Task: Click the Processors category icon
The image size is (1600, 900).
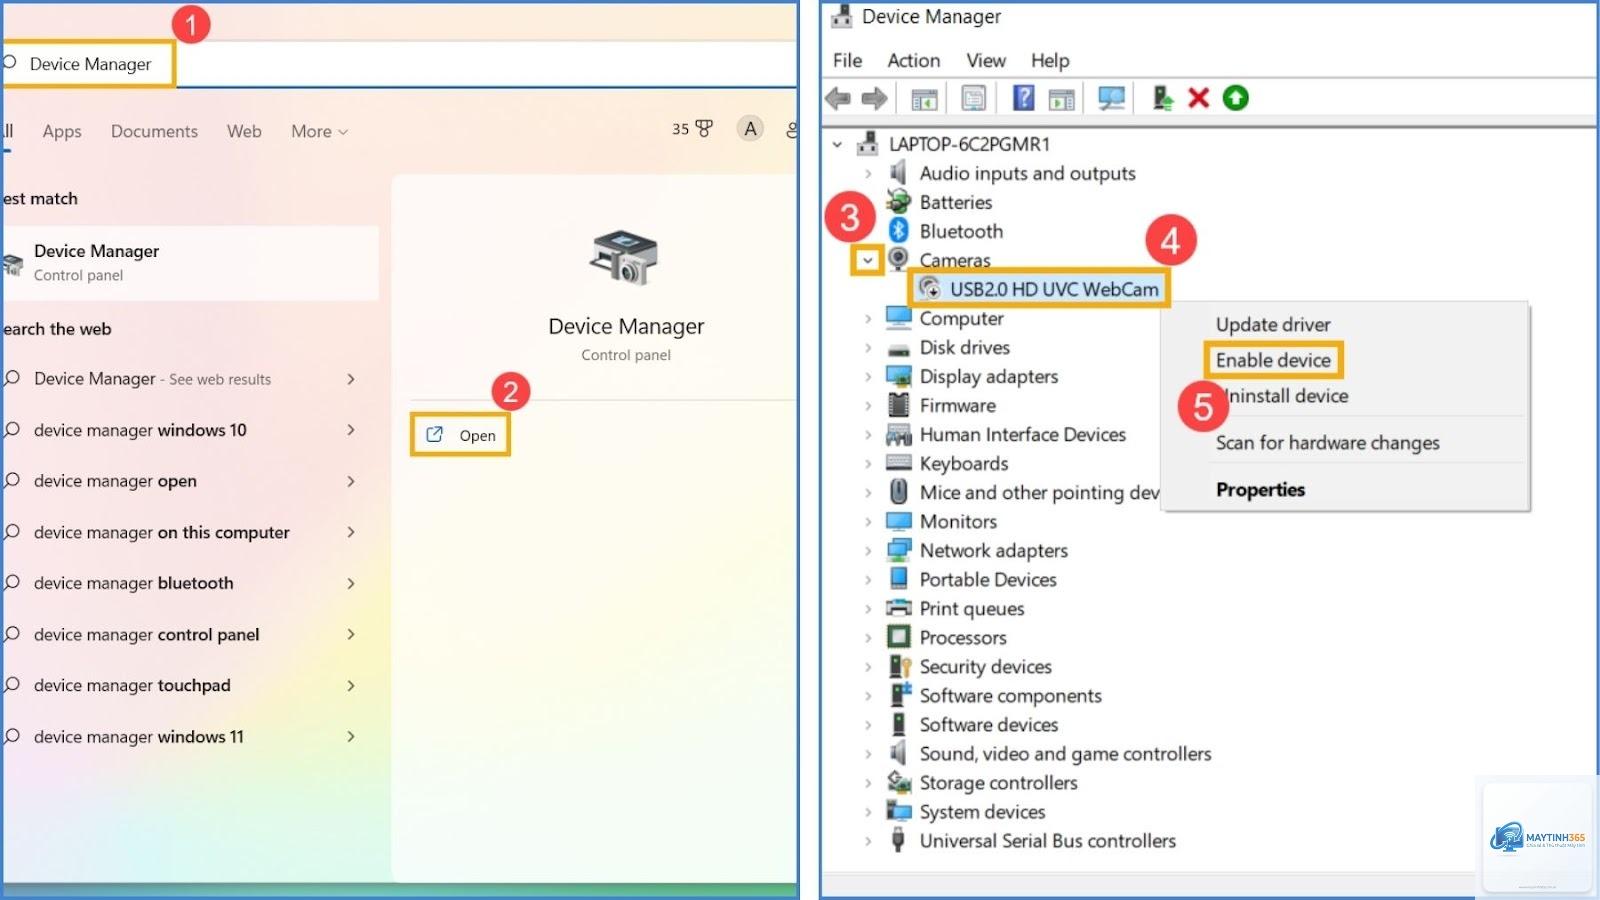Action: [x=898, y=637]
